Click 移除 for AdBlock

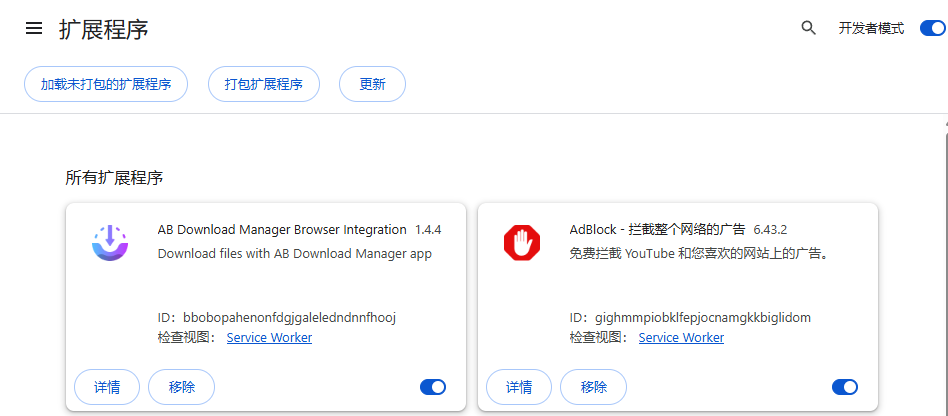594,387
